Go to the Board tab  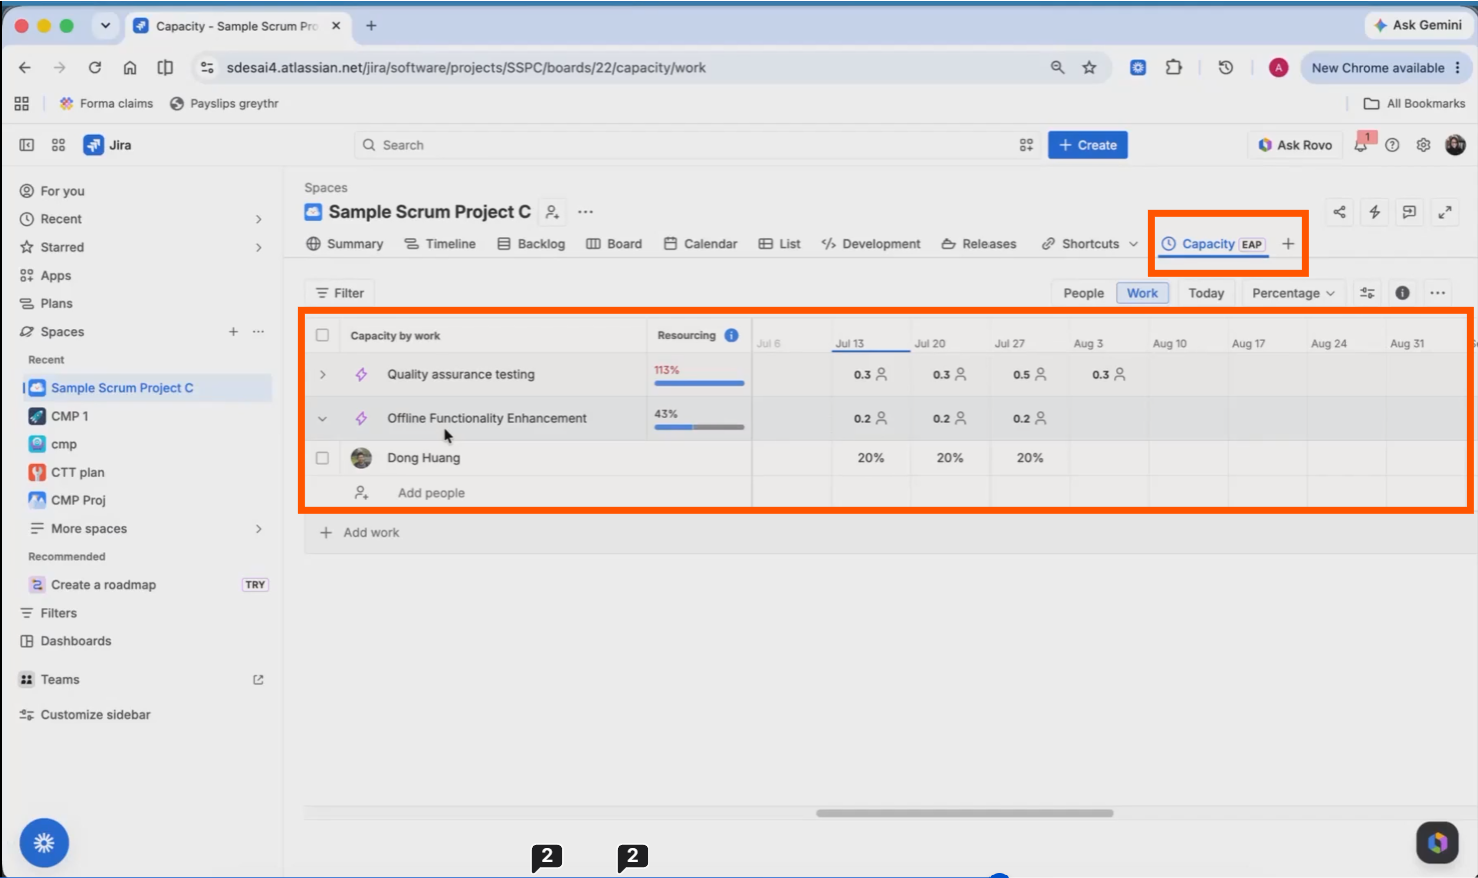[x=614, y=244]
